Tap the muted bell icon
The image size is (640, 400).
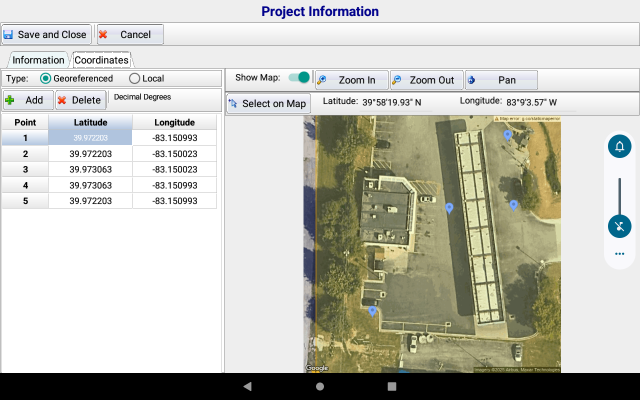click(x=619, y=226)
